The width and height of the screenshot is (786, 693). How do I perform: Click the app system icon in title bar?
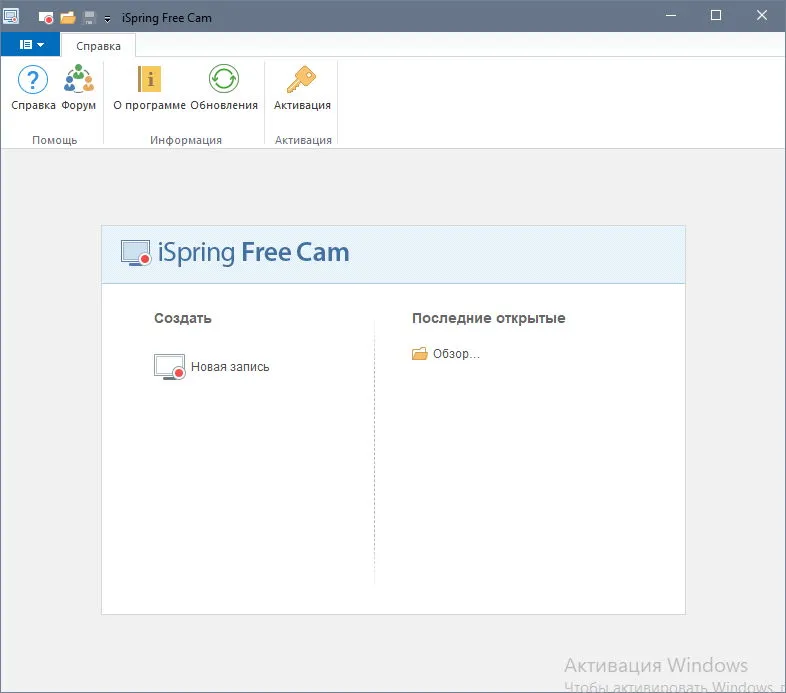click(11, 16)
